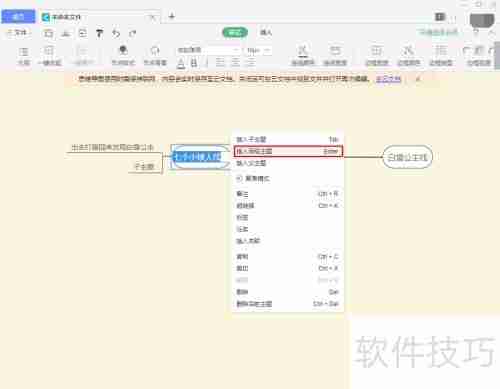The width and height of the screenshot is (500, 389).
Task: Open the last border tool at ribbon right
Action: 478,56
